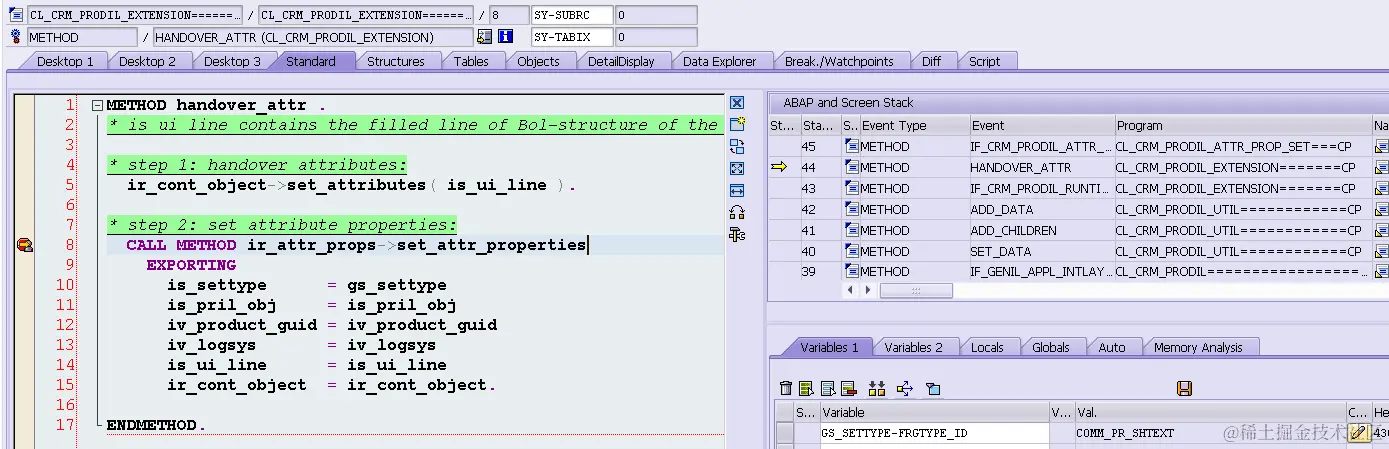Image resolution: width=1389 pixels, height=449 pixels.
Task: Click the blue info icon in header
Action: coord(506,37)
